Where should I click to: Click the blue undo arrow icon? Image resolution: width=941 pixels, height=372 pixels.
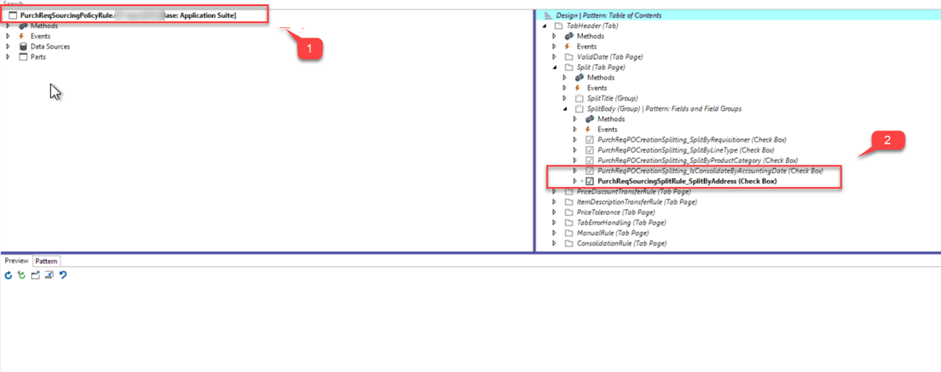pos(63,275)
